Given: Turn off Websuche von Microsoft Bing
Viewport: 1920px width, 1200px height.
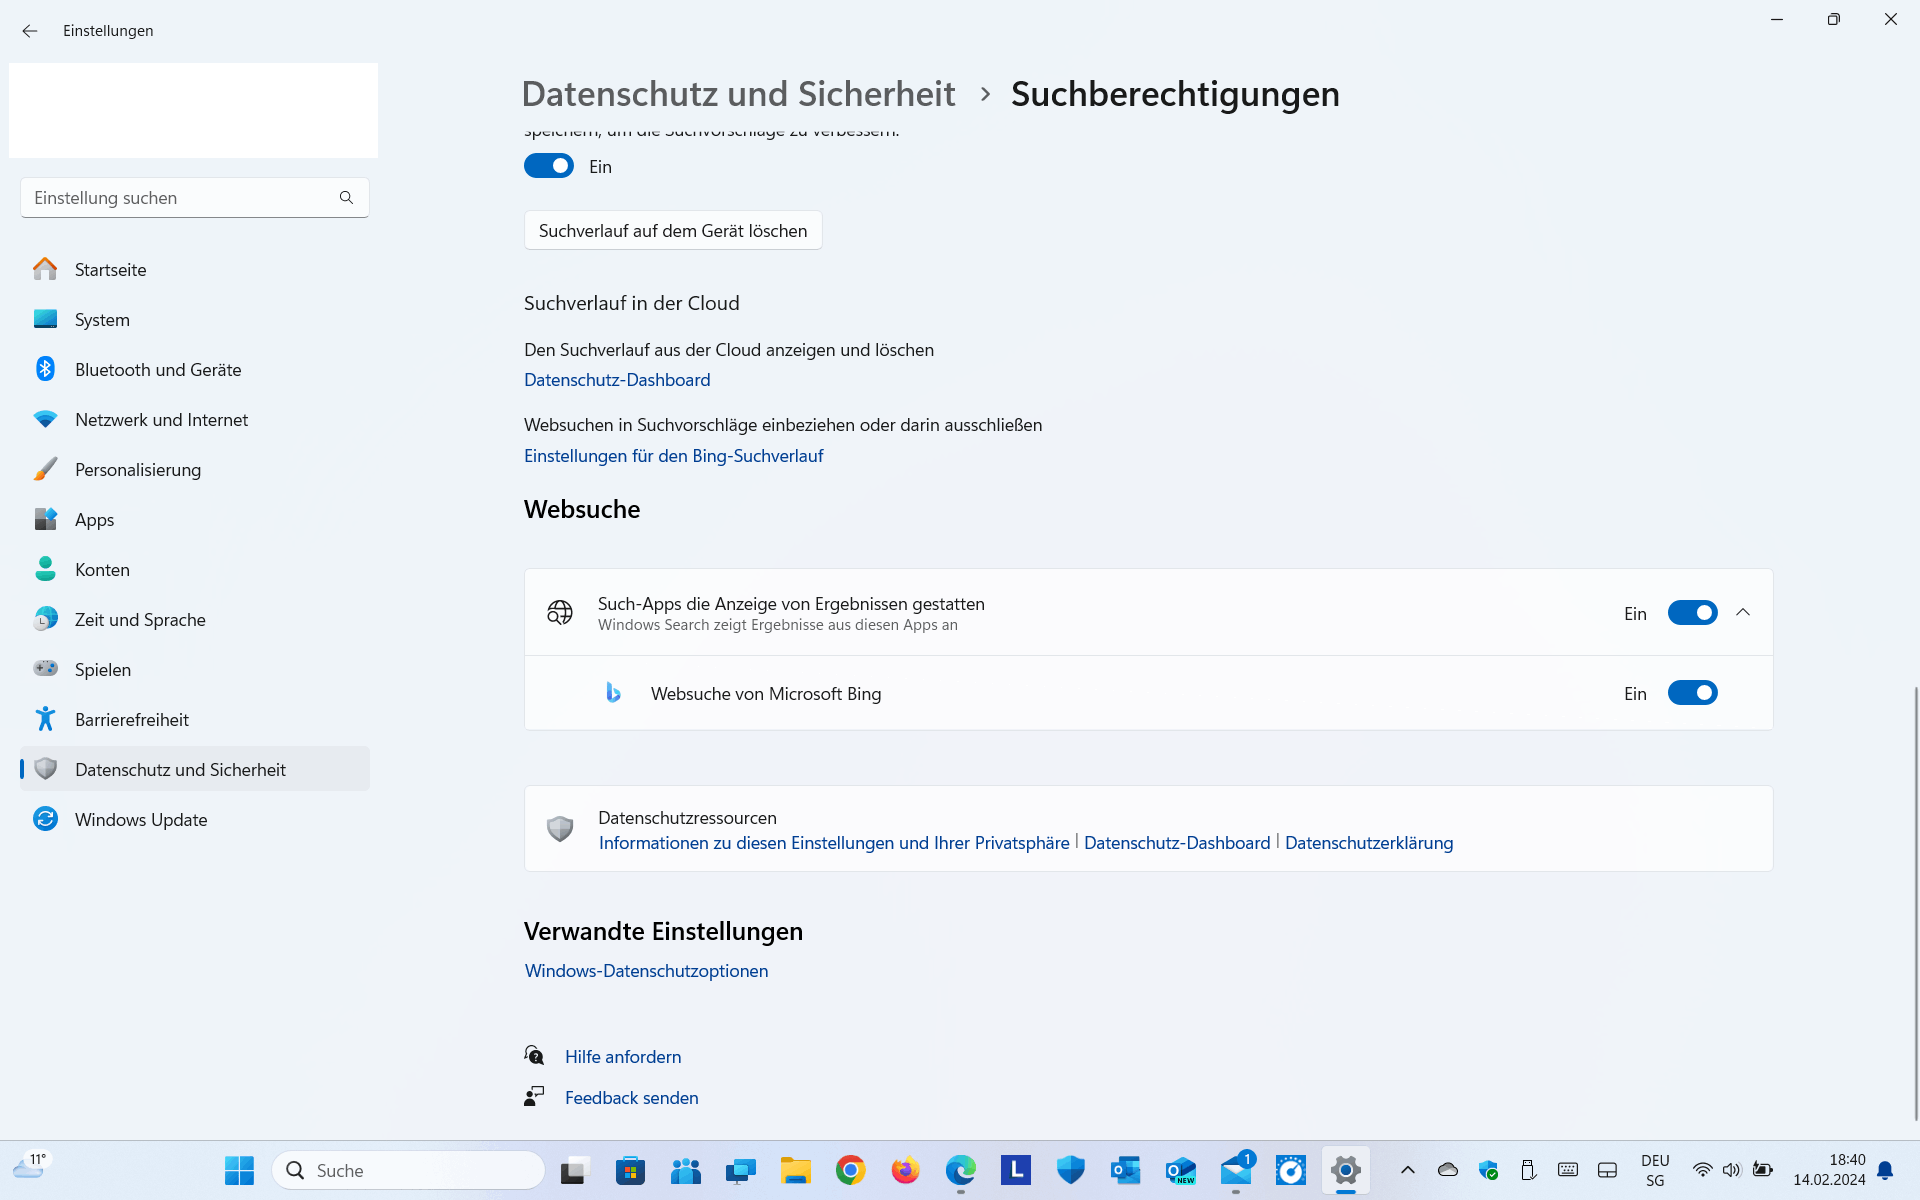Looking at the screenshot, I should point(1692,693).
